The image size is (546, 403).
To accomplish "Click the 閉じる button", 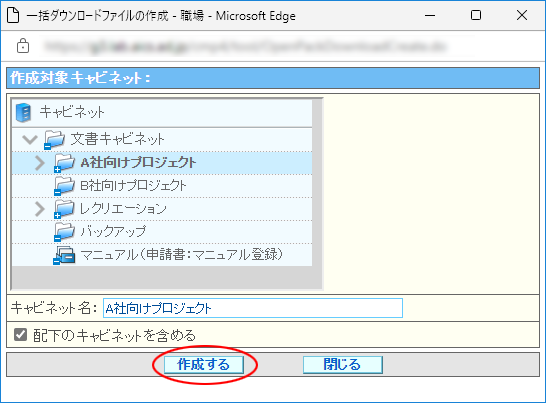I will tap(343, 365).
